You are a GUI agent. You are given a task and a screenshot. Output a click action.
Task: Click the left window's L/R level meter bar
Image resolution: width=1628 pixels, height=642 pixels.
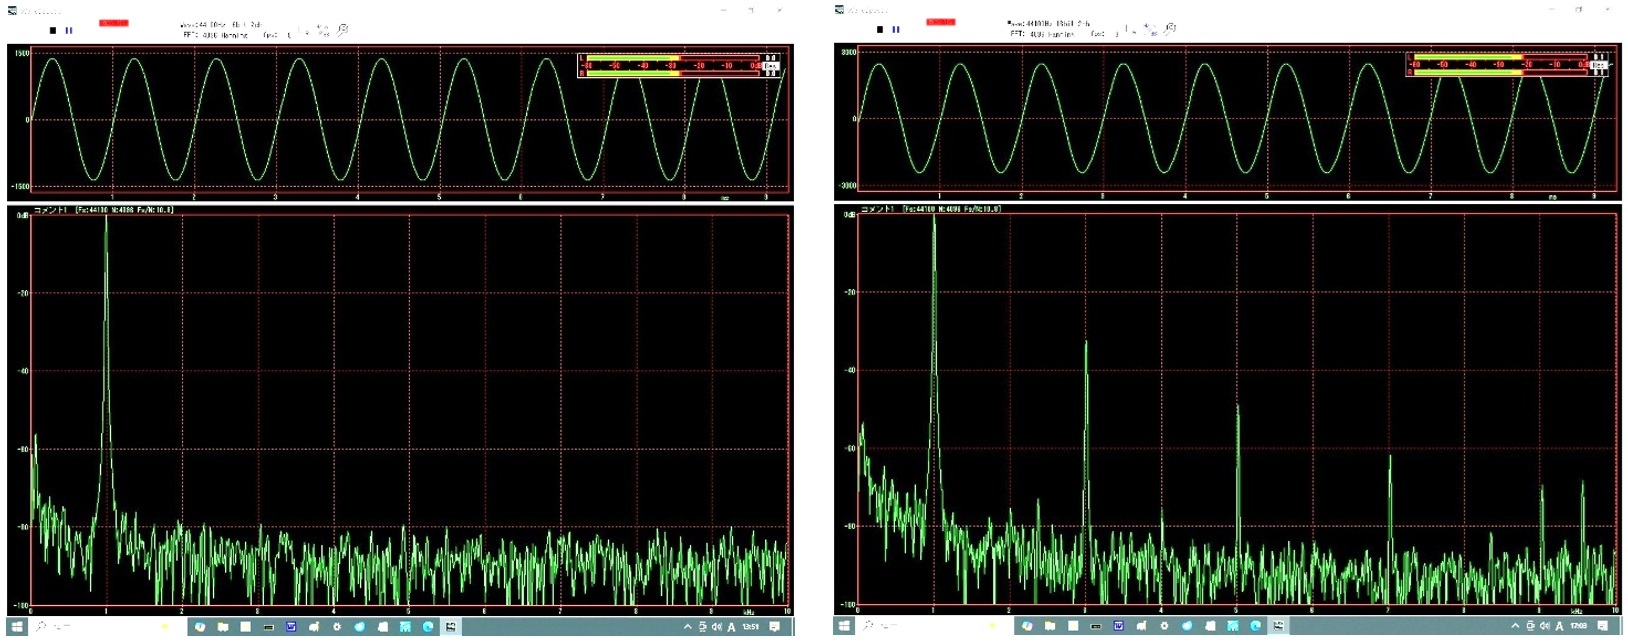coord(670,66)
